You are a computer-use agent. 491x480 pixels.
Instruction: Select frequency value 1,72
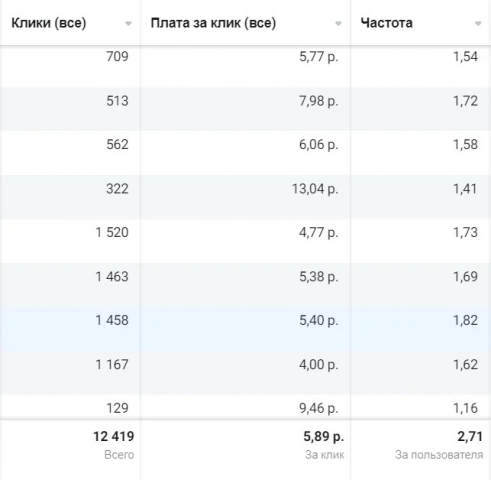[465, 101]
